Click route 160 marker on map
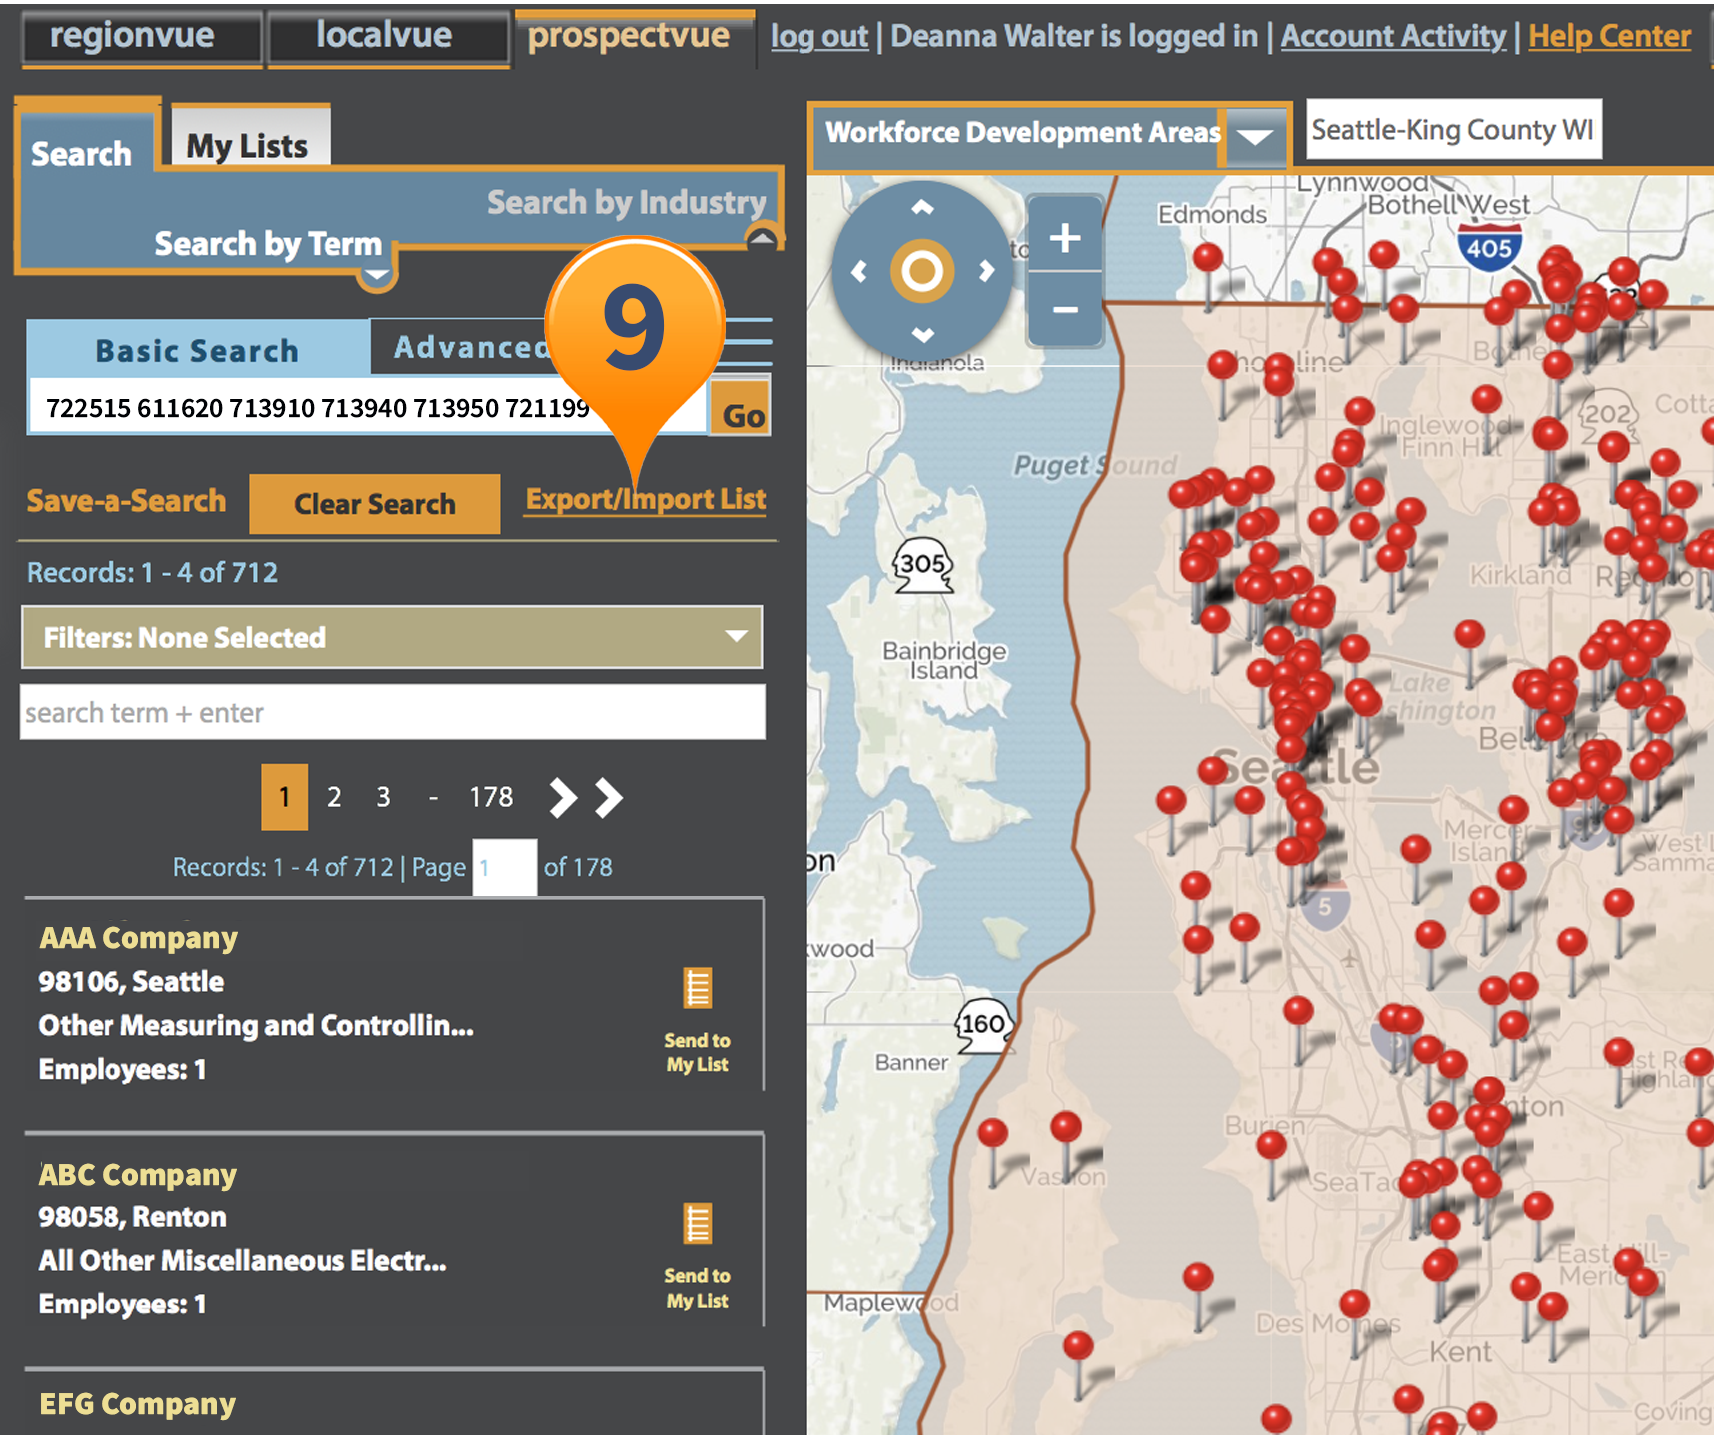The image size is (1714, 1435). point(984,1024)
